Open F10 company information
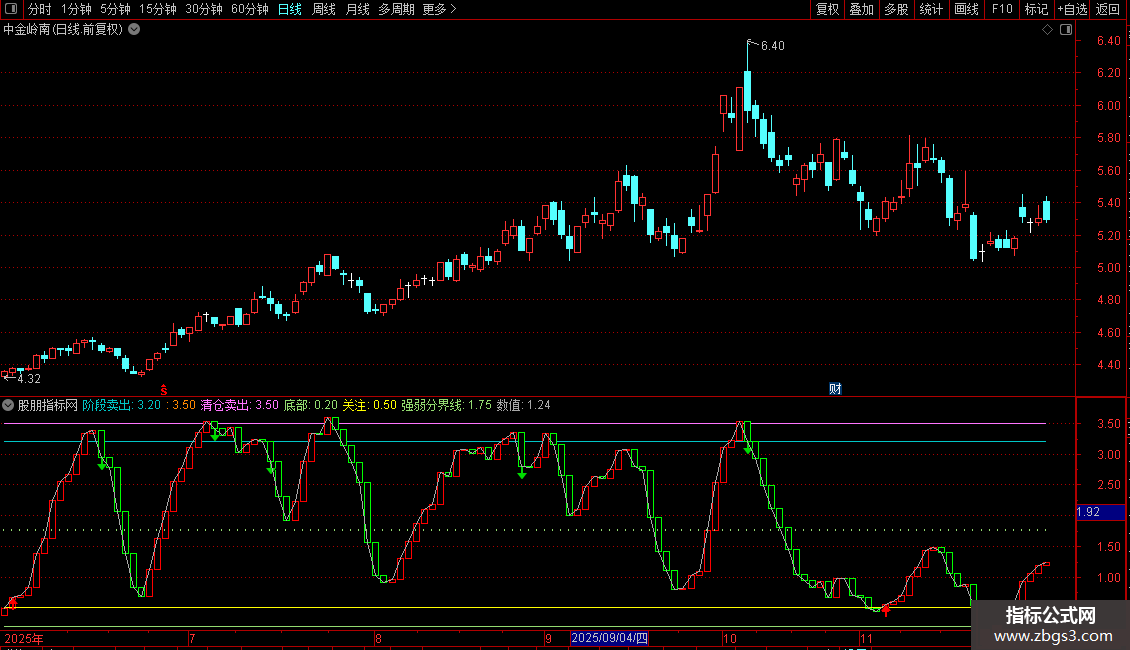This screenshot has height=650, width=1130. point(1002,9)
